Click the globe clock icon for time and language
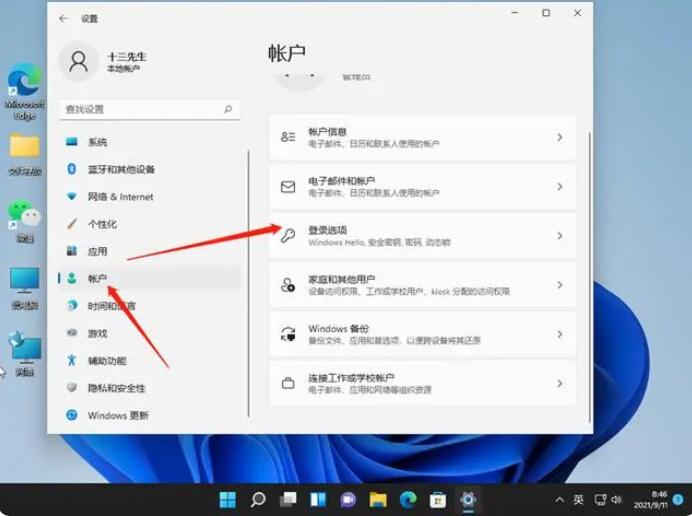This screenshot has height=516, width=692. pyautogui.click(x=71, y=305)
